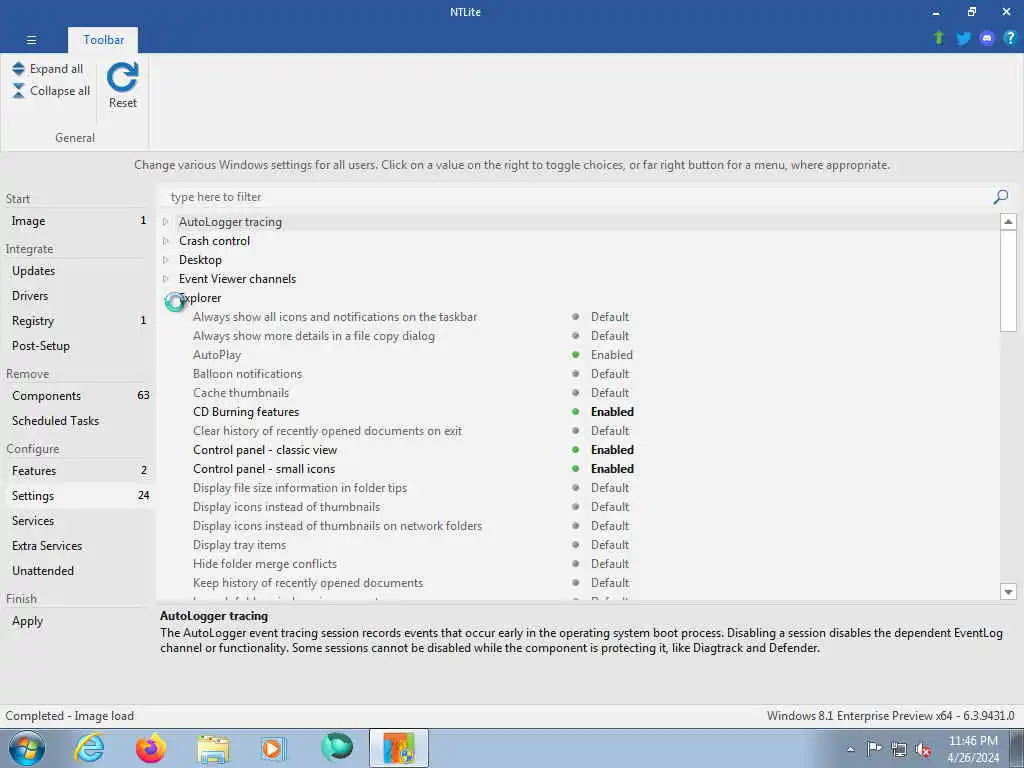This screenshot has width=1024, height=768.
Task: Click the taskbar clock showing 11:46 PM
Action: pyautogui.click(x=973, y=748)
